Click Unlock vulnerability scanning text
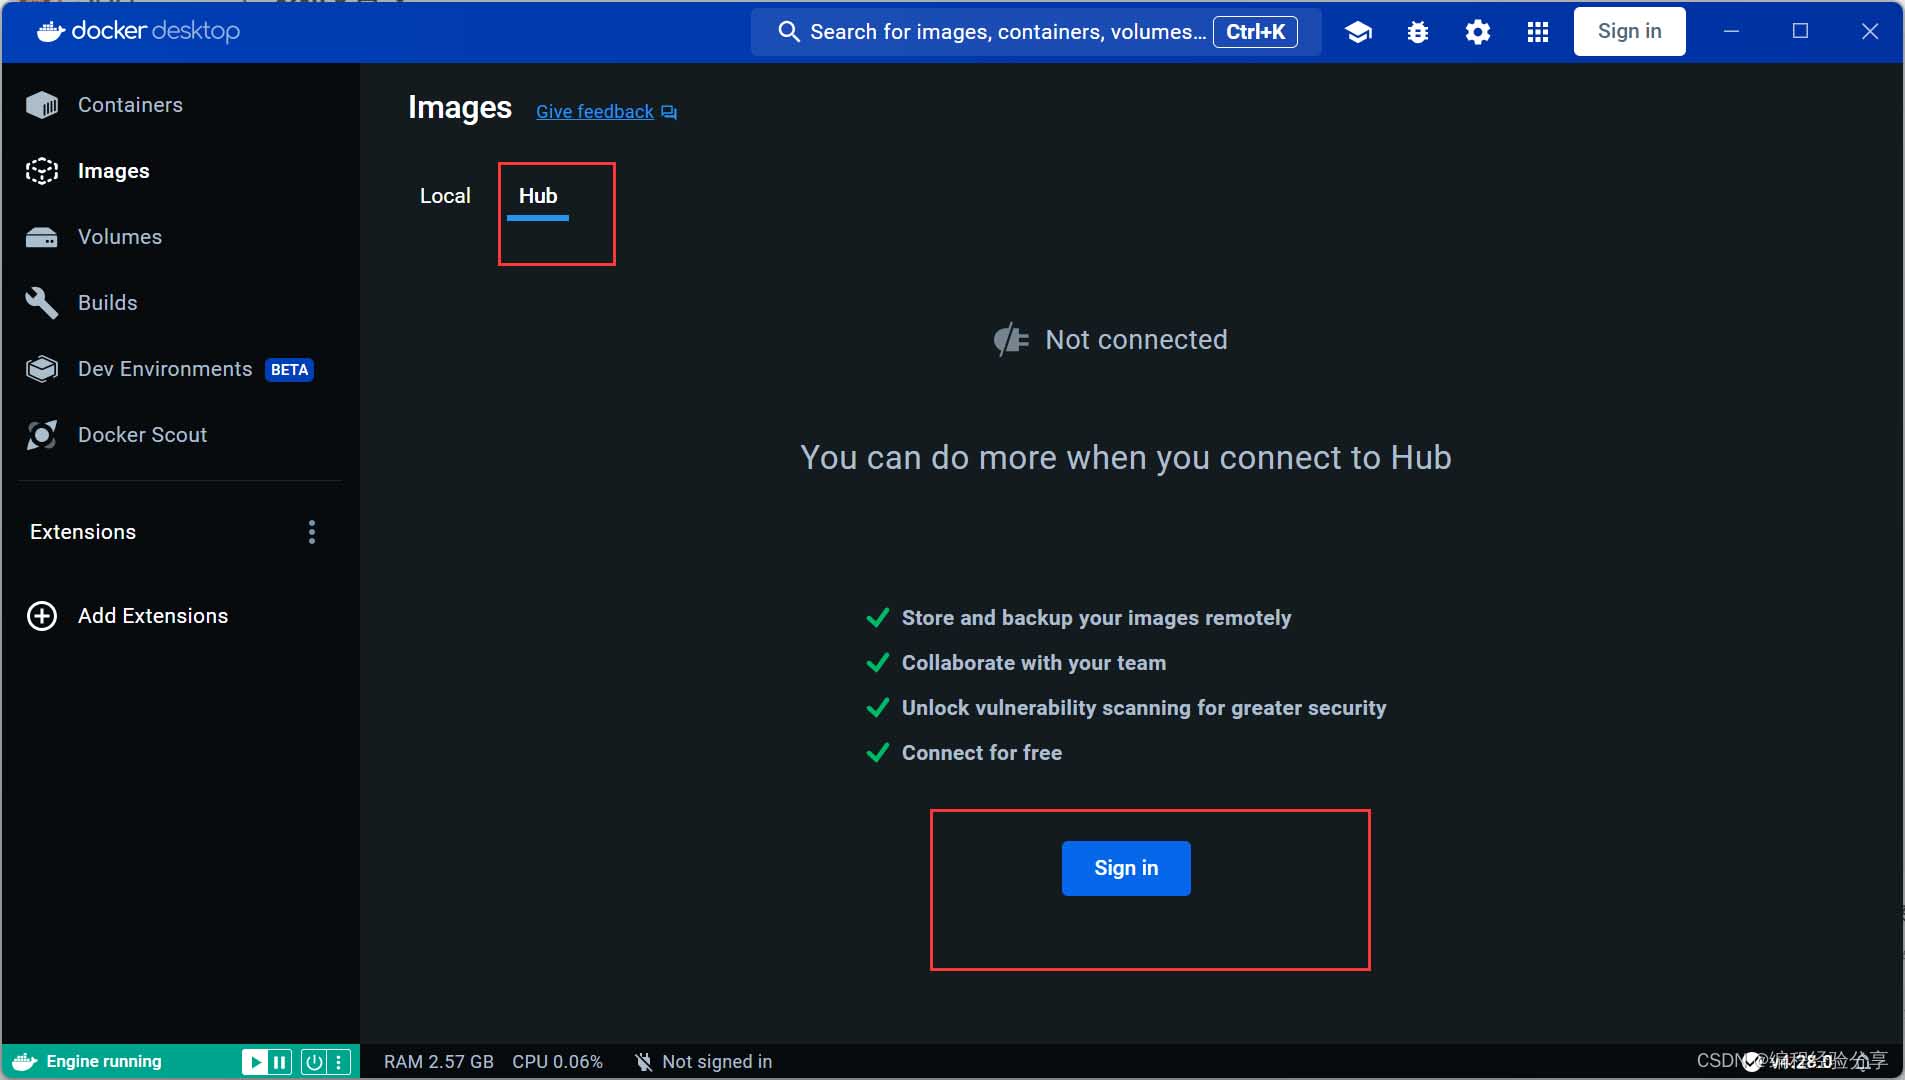 pos(1144,708)
